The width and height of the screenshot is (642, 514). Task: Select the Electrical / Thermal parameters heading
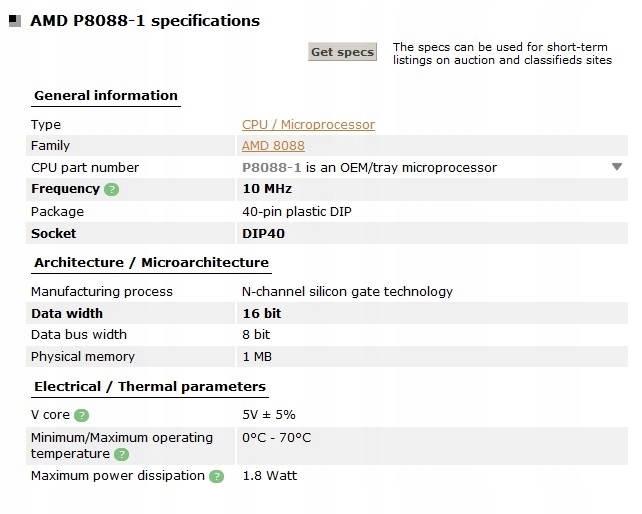(150, 387)
